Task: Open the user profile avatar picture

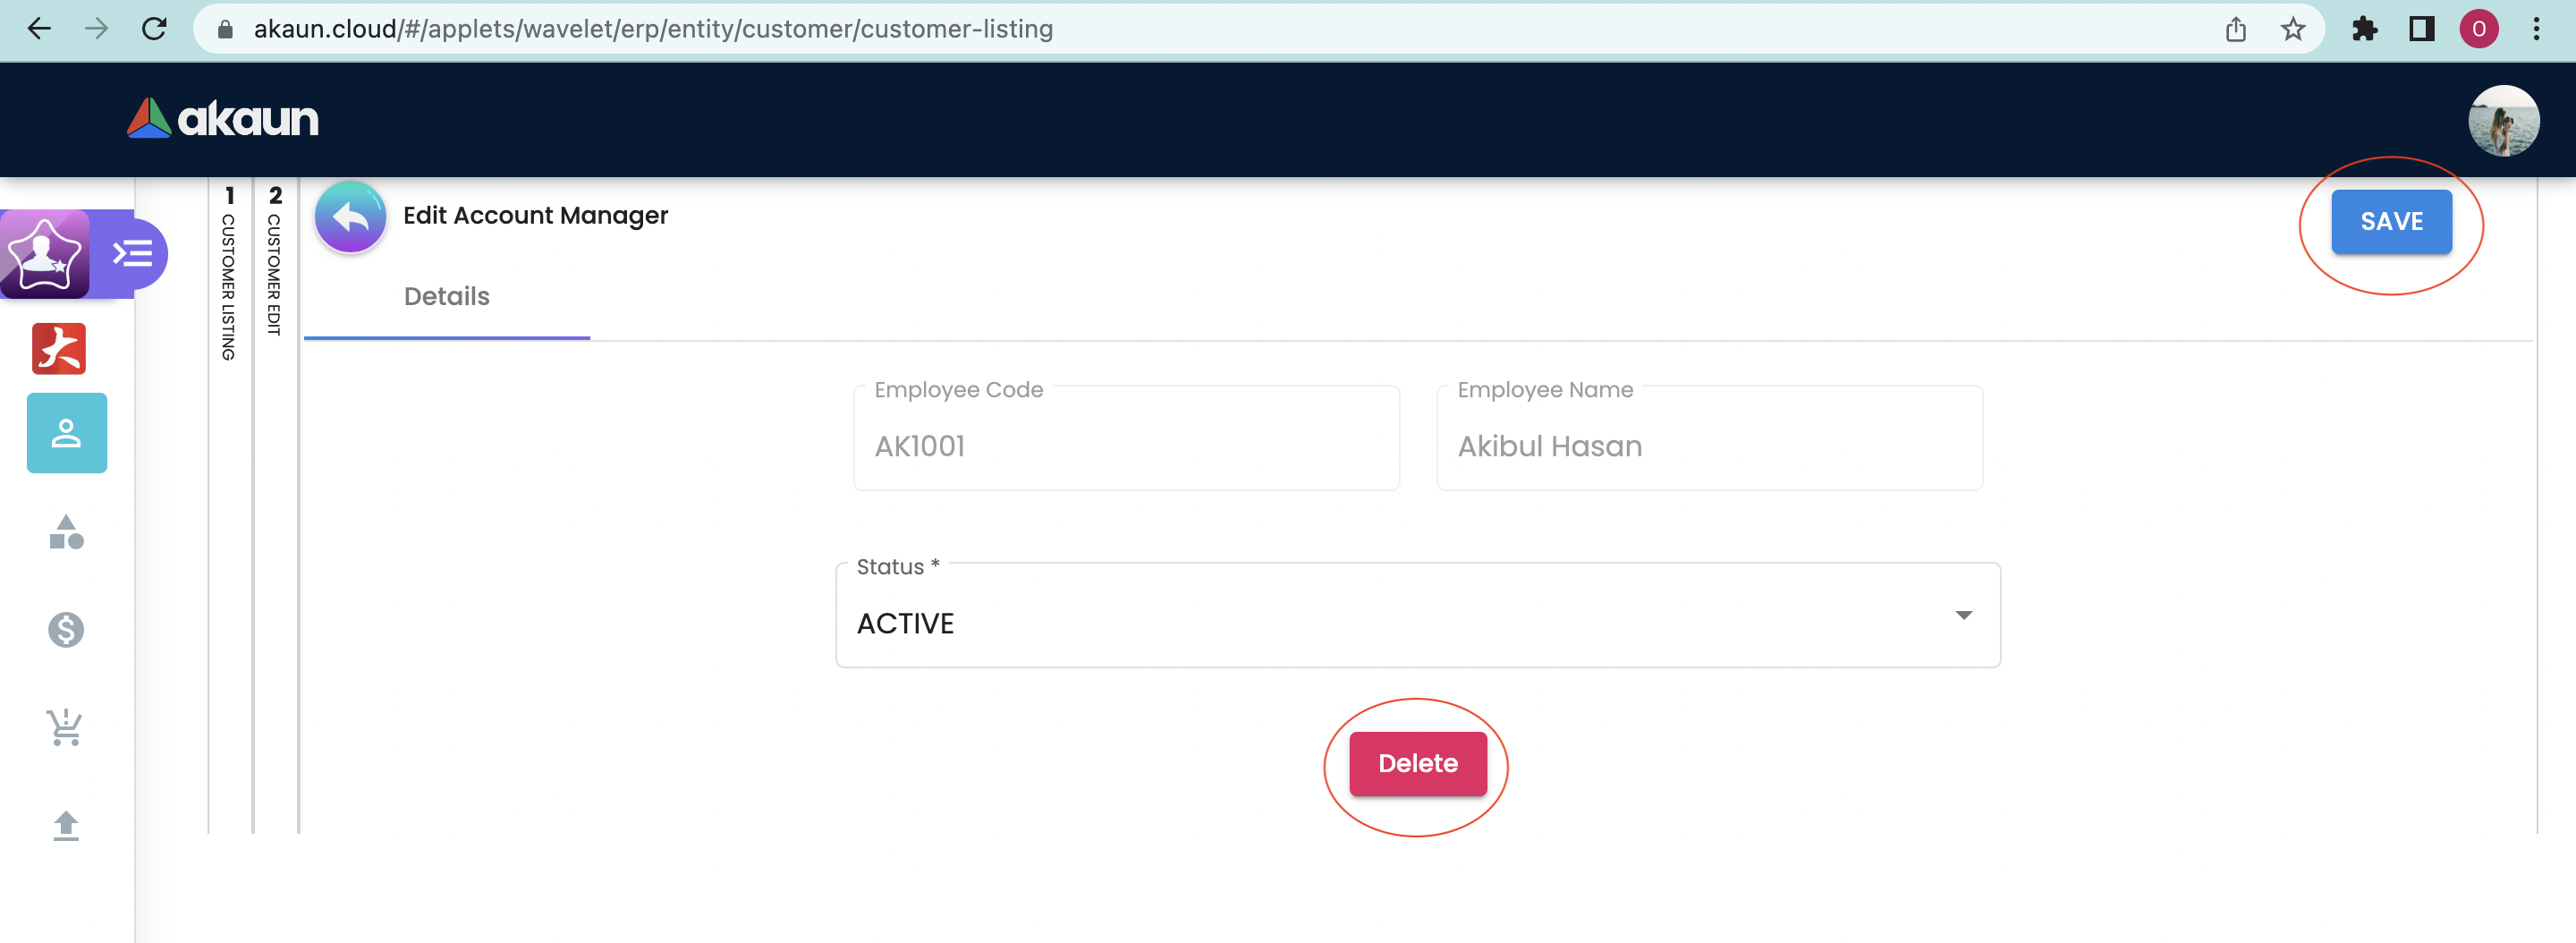Action: coord(2502,120)
